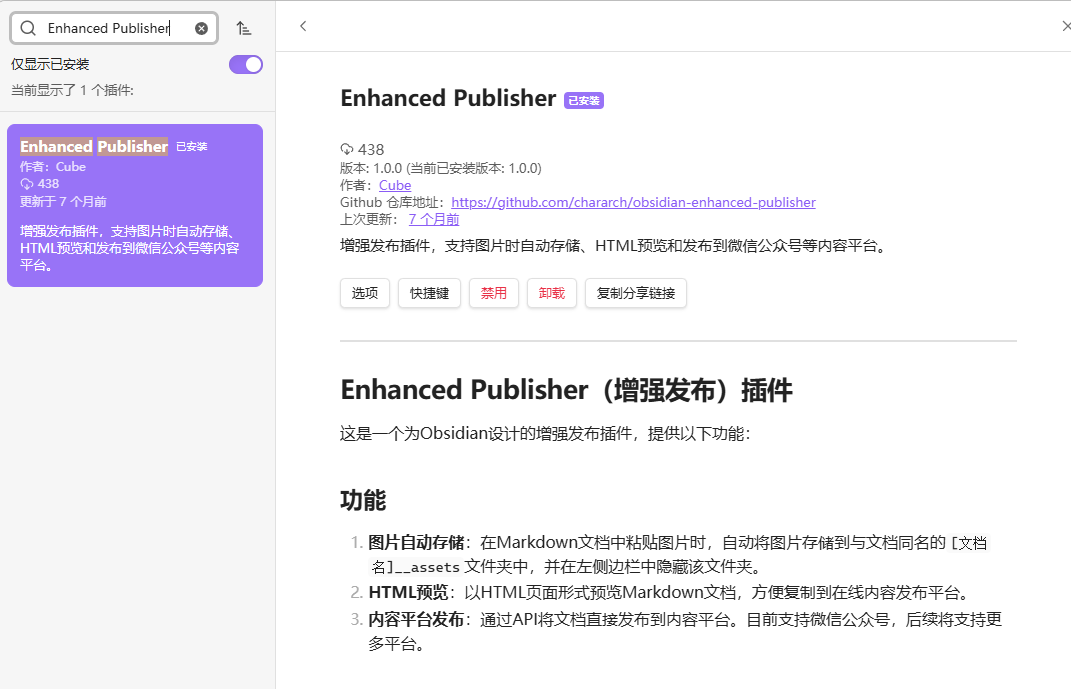Open the plugin sort order options
The image size is (1071, 689).
[244, 29]
